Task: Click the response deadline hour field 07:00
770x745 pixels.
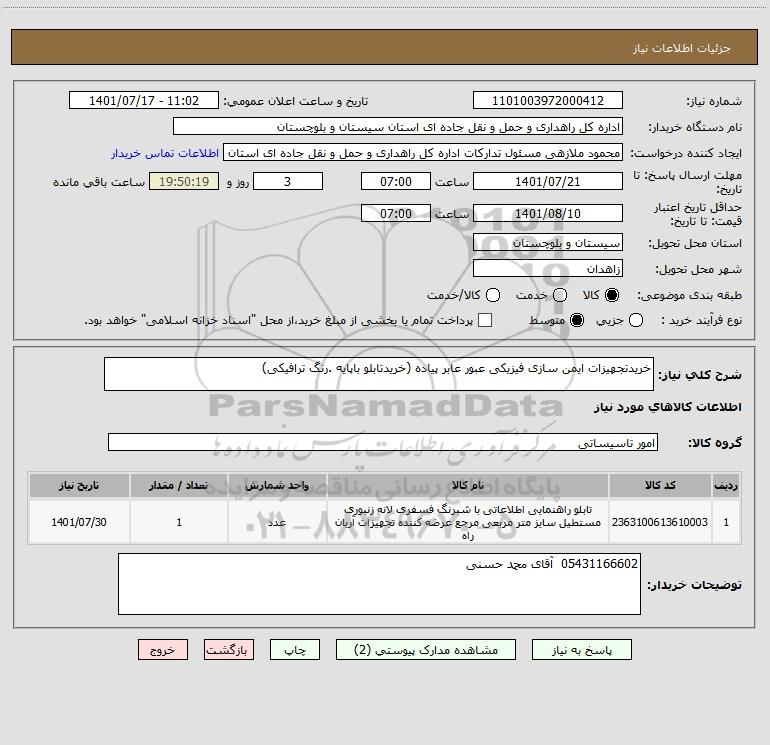Action: pyautogui.click(x=396, y=181)
